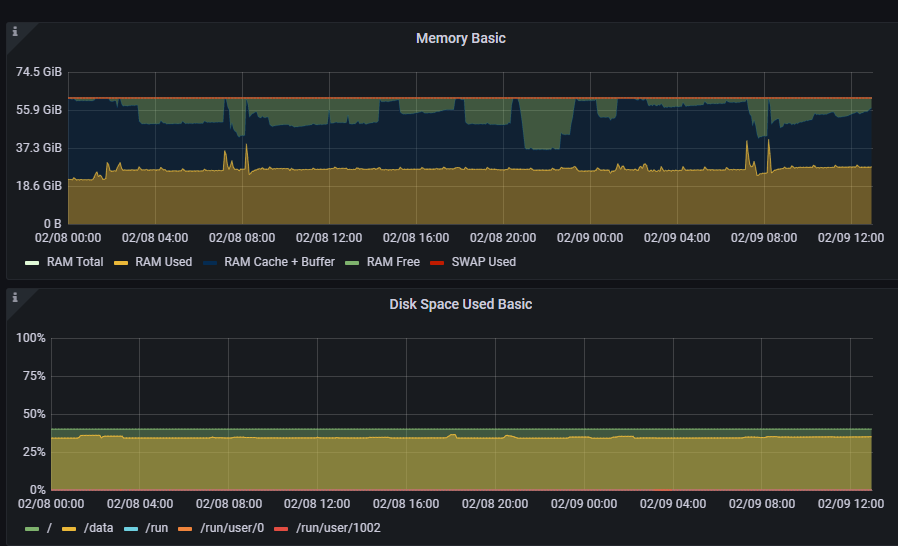Toggle /run series in disk legend
This screenshot has height=546, width=898.
[156, 528]
